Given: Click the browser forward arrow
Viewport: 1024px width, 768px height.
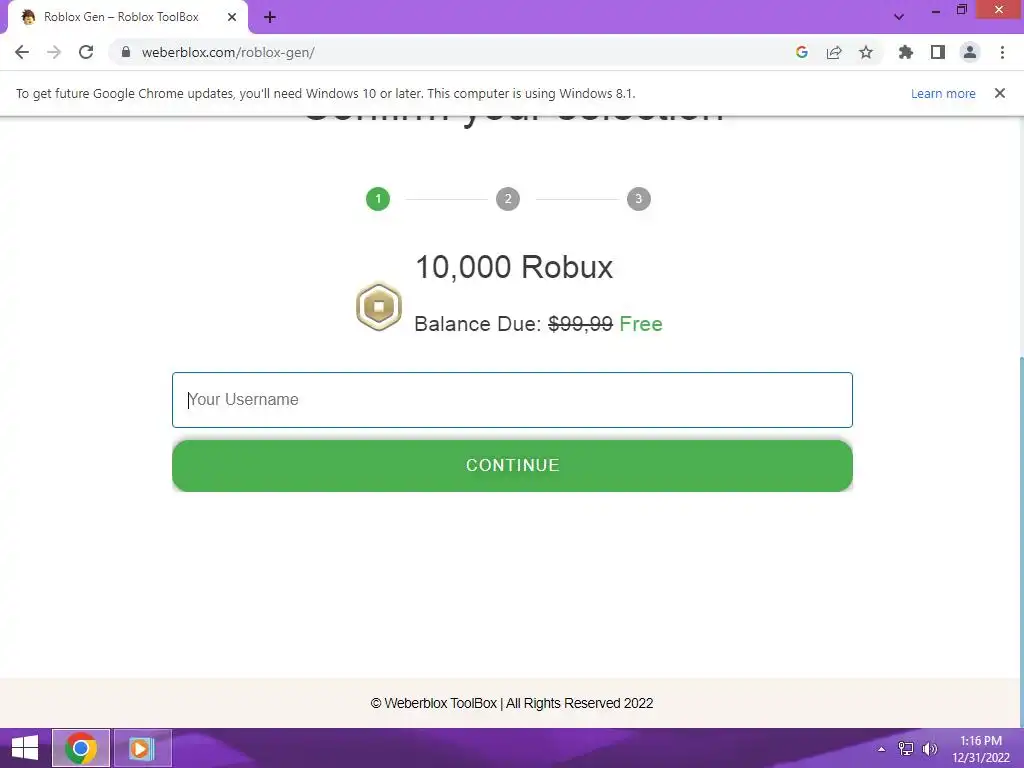Looking at the screenshot, I should [x=54, y=52].
